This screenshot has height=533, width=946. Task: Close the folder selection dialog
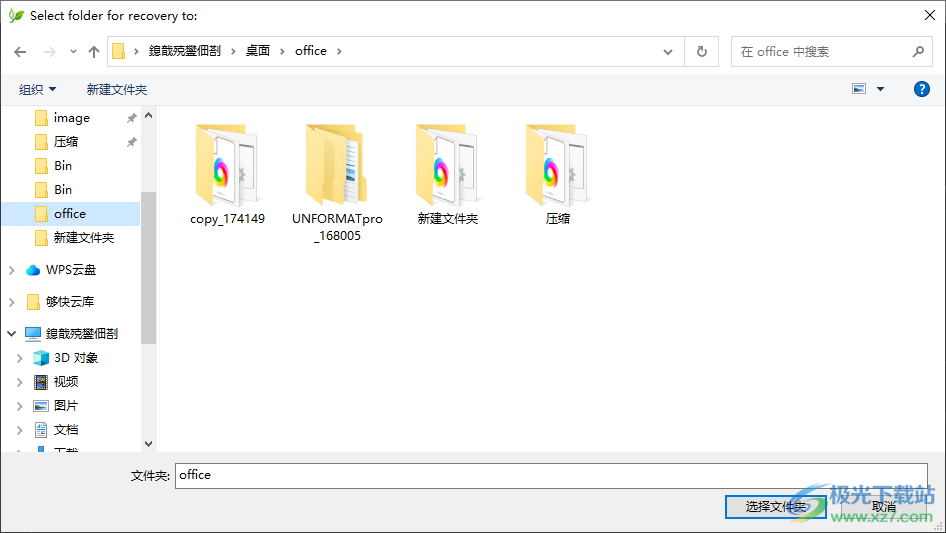[x=930, y=15]
